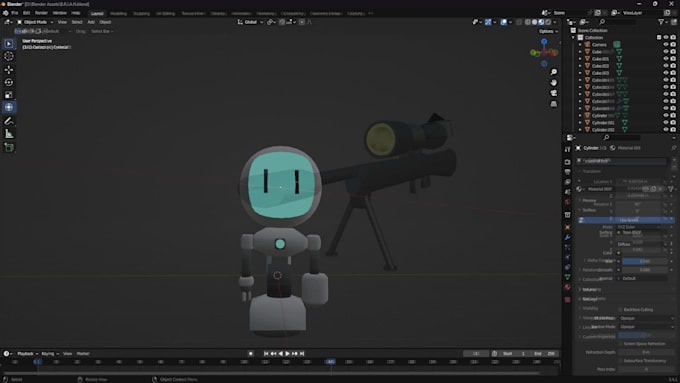
Task: Toggle eye icon for Cylinder.002
Action: tap(666, 129)
